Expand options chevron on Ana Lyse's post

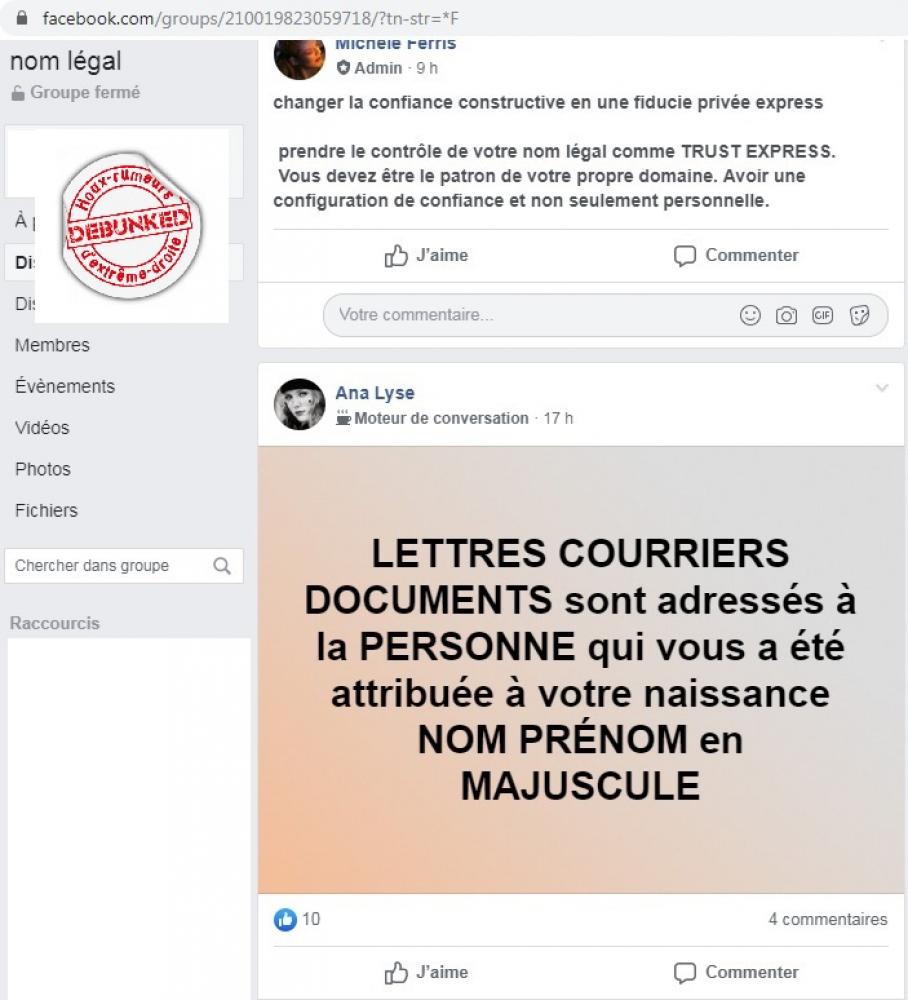pyautogui.click(x=882, y=388)
